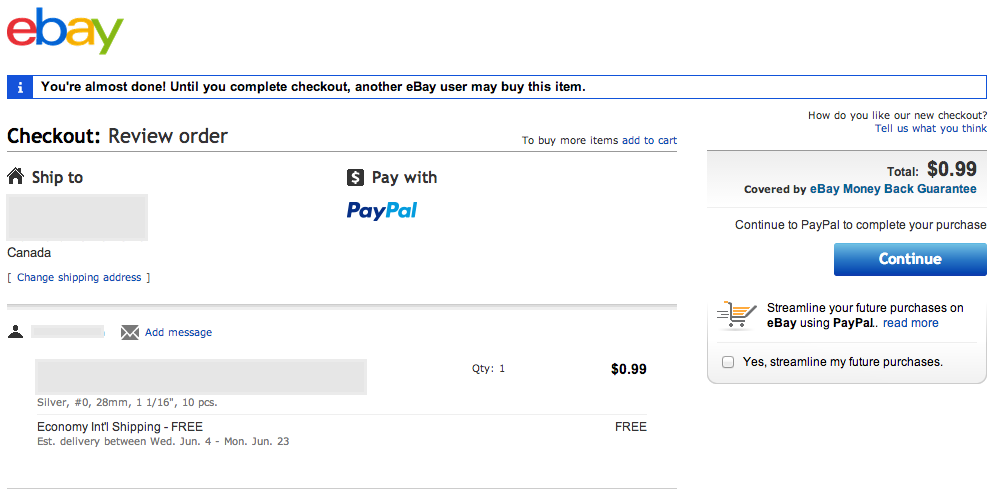989x490 pixels.
Task: Open the Tell us what you think link
Action: pyautogui.click(x=930, y=129)
